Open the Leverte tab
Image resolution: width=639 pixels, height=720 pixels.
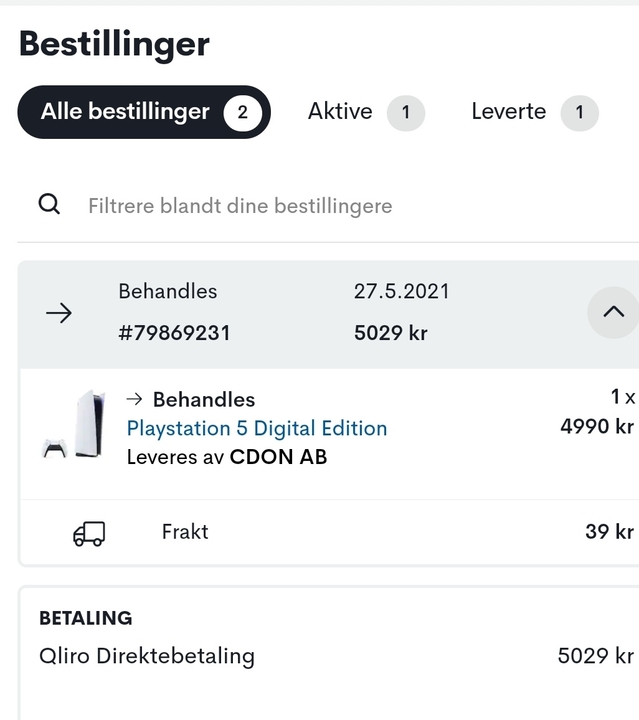coord(508,112)
